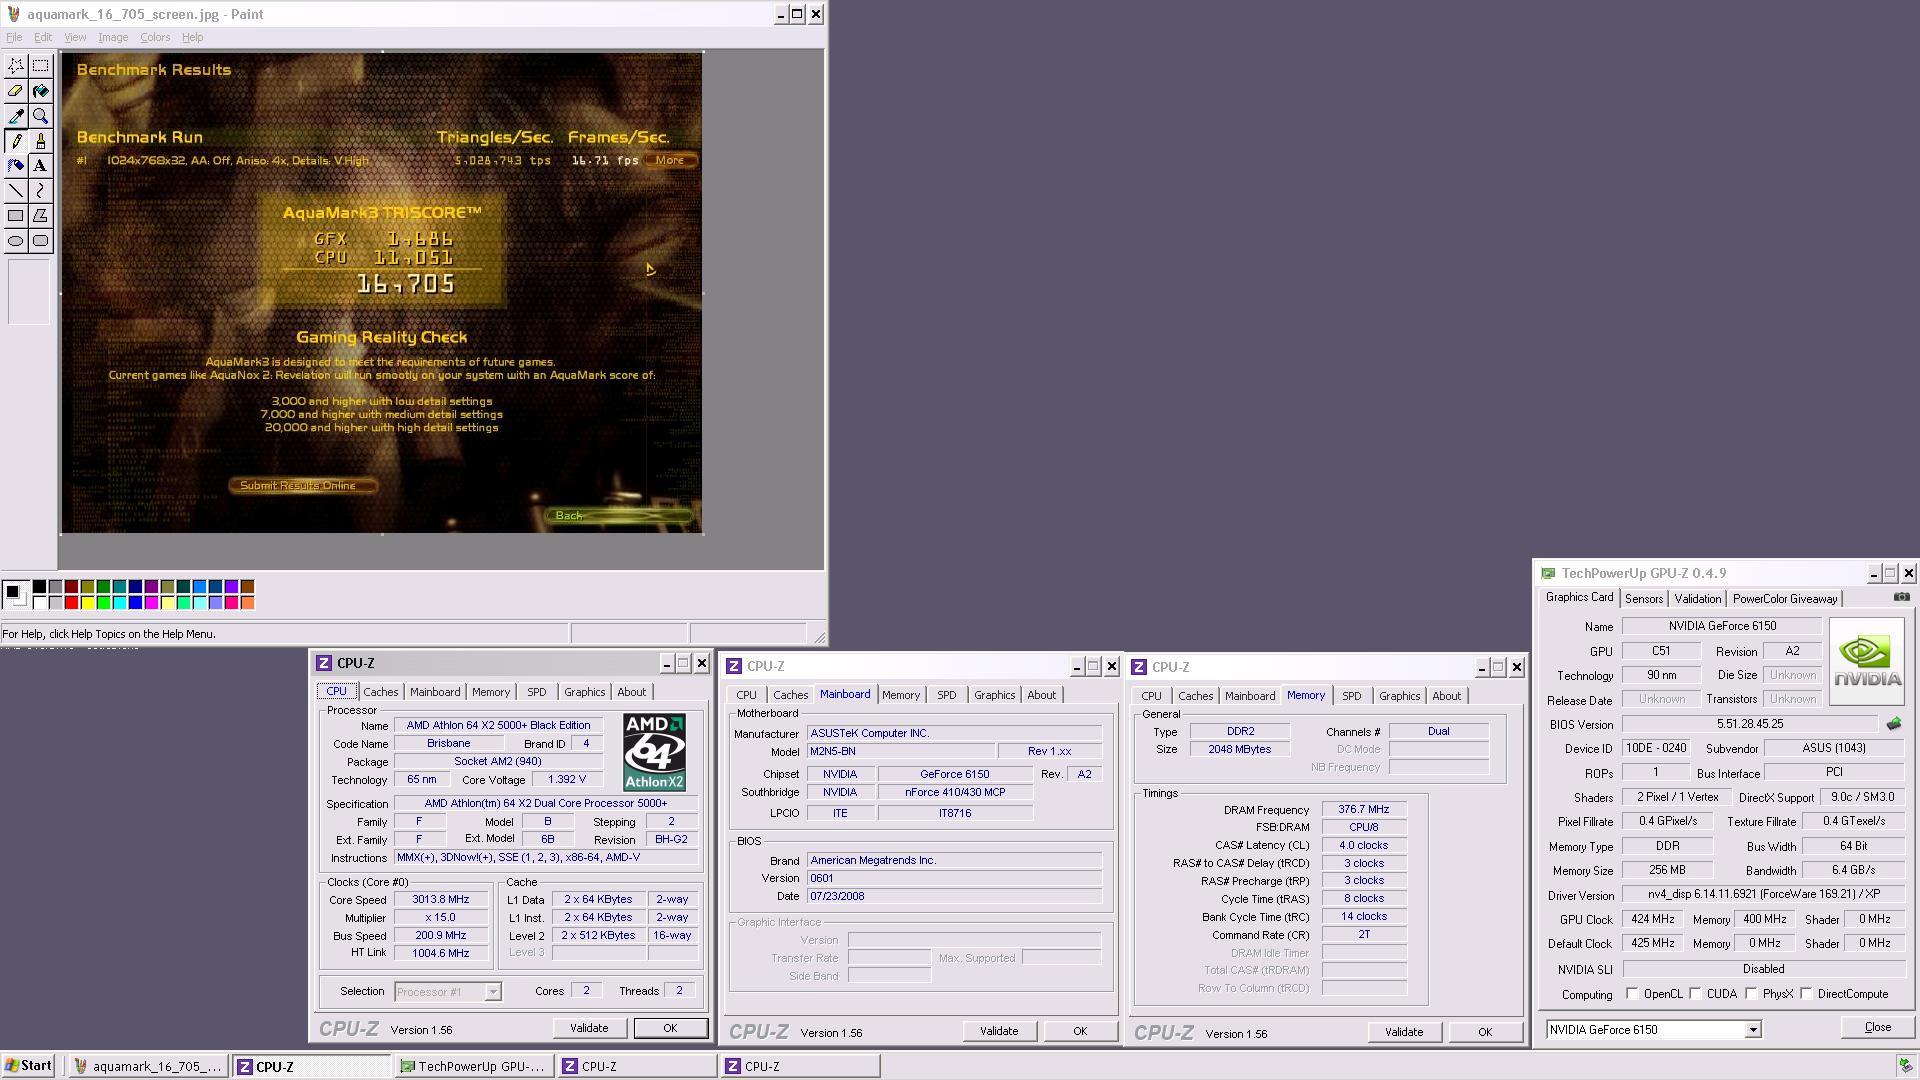Screen dimensions: 1920x1080
Task: Pick the yellow color swatch in the palette
Action: tap(87, 603)
